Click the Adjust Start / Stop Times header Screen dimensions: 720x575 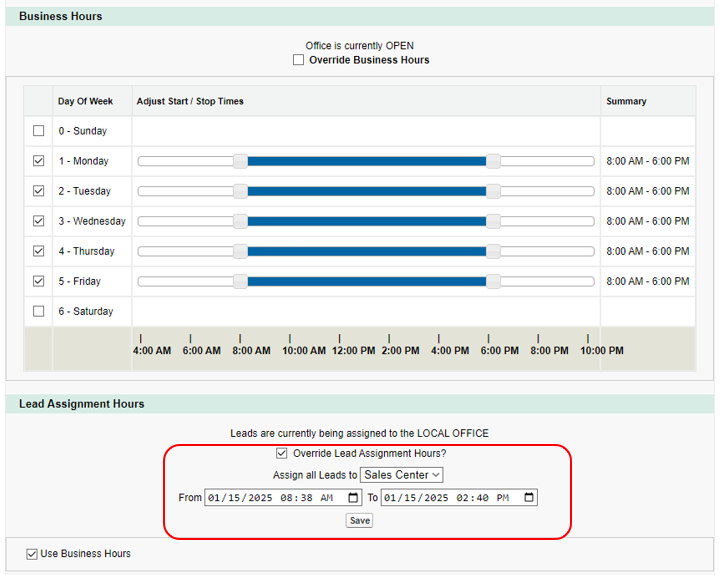pyautogui.click(x=190, y=101)
